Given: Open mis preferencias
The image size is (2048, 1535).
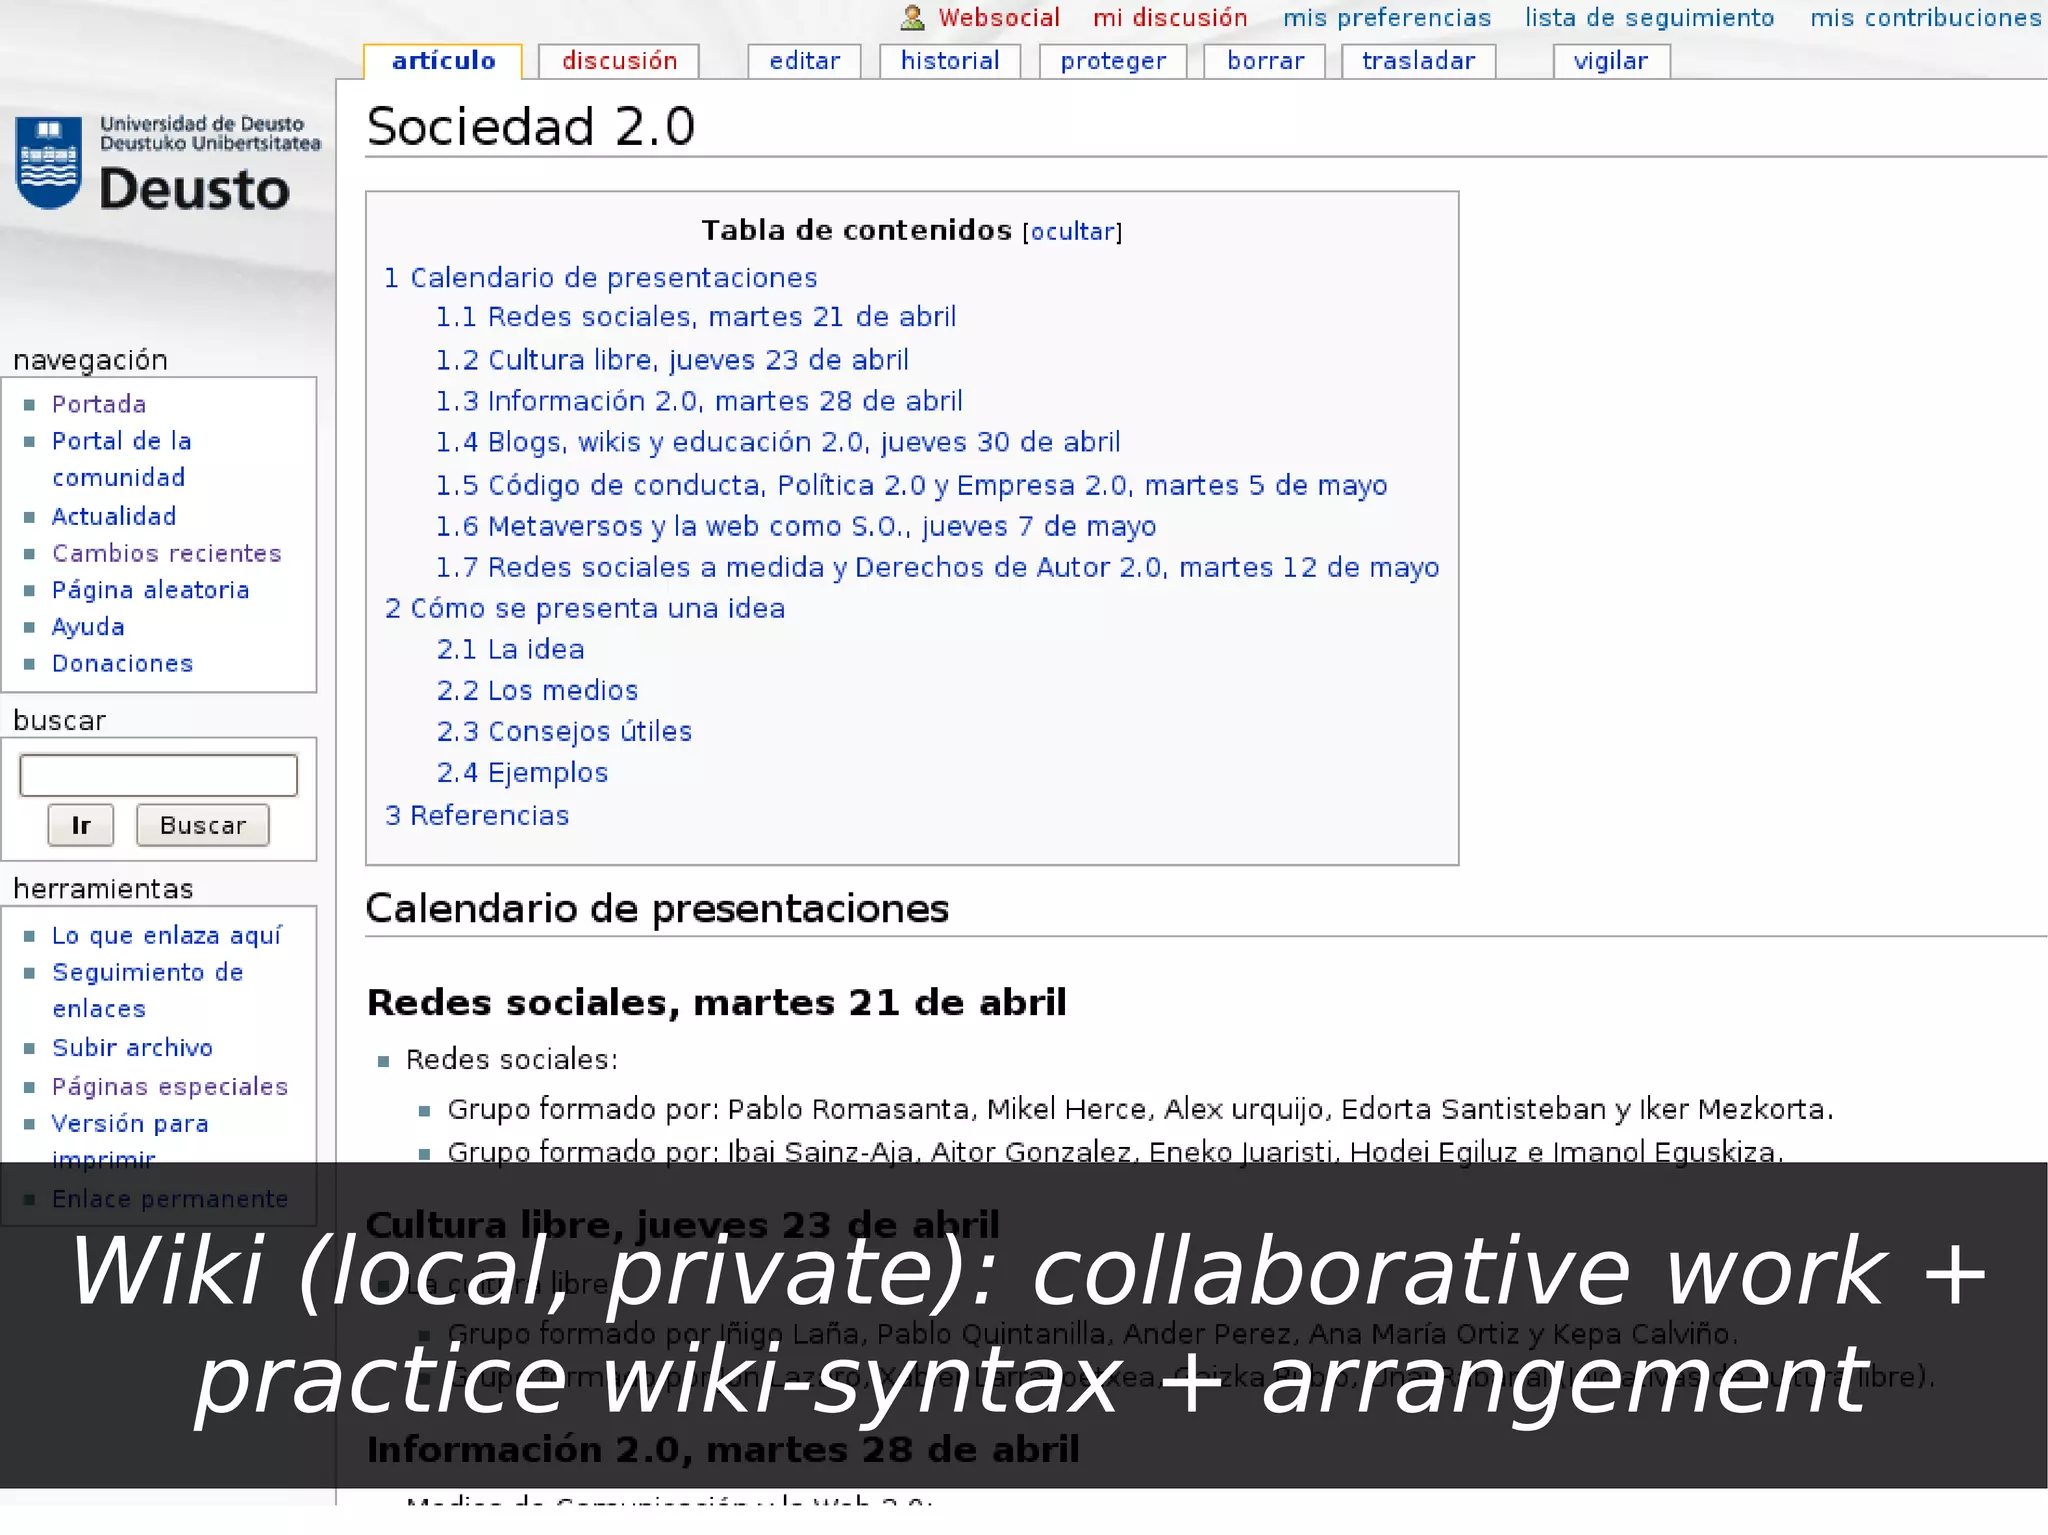Looking at the screenshot, I should pyautogui.click(x=1387, y=18).
